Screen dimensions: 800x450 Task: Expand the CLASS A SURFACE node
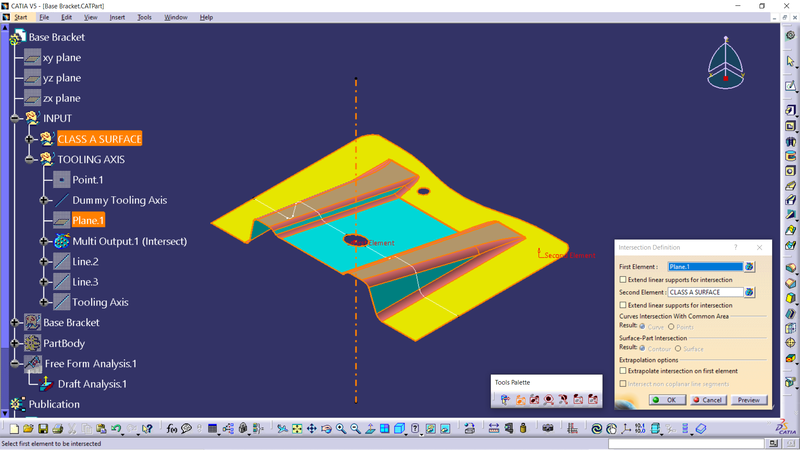30,139
